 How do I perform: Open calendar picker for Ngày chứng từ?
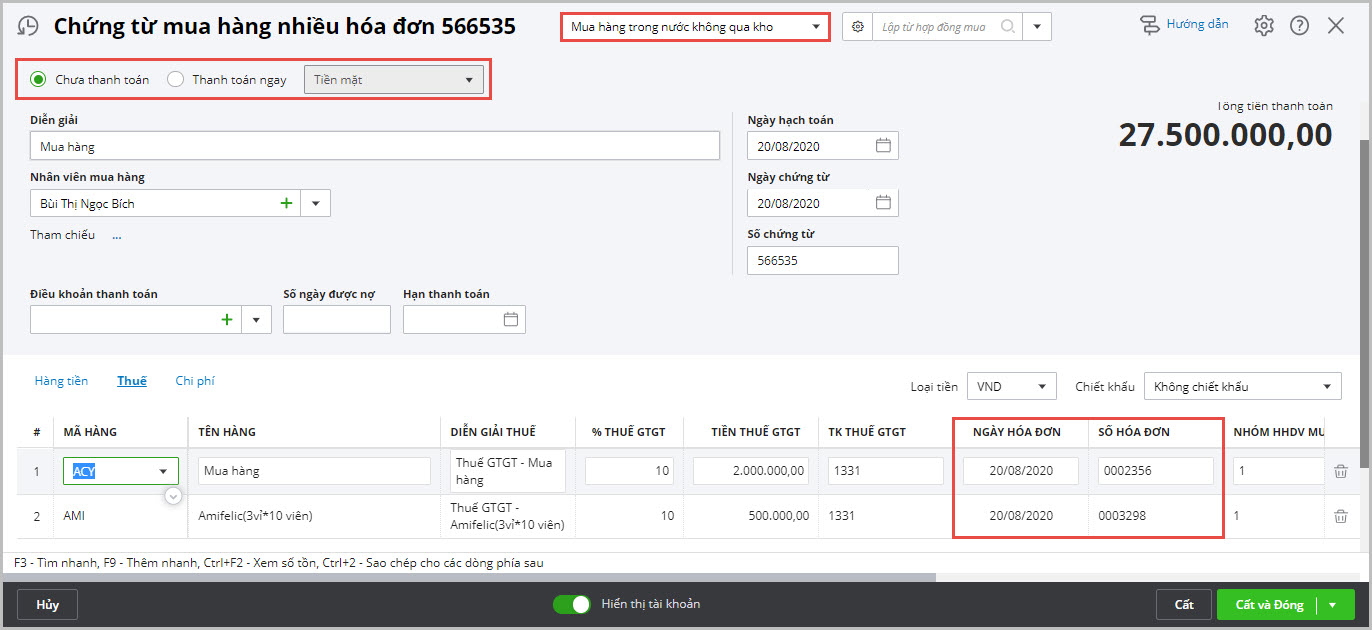point(883,203)
